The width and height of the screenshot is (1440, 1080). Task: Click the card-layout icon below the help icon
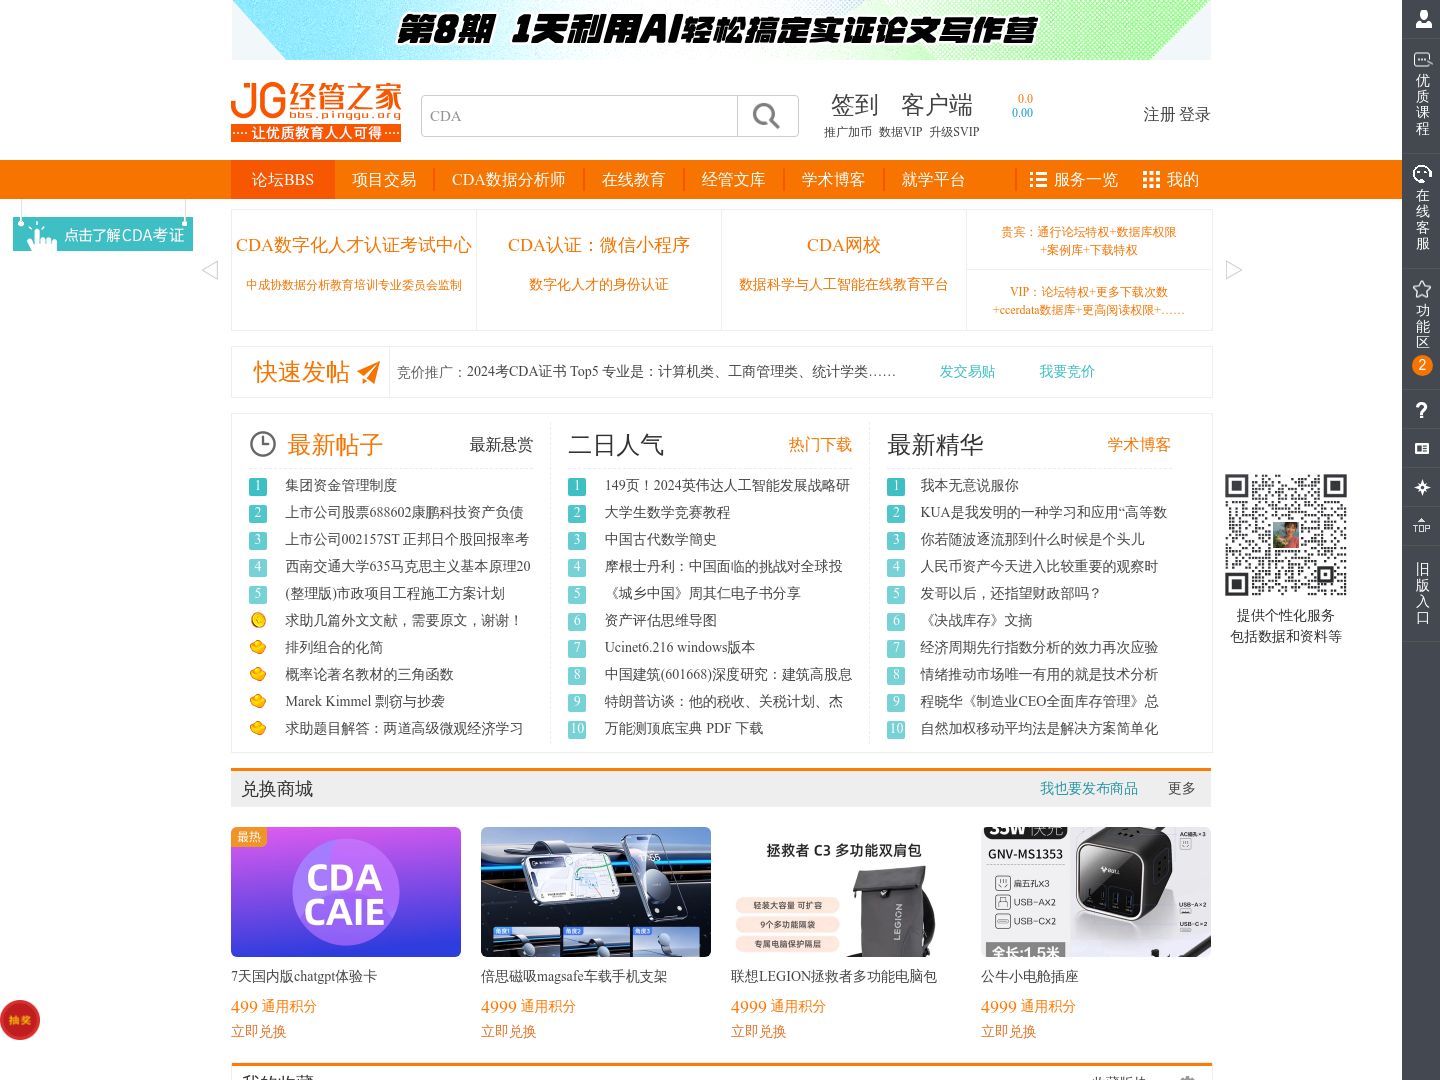tap(1422, 449)
